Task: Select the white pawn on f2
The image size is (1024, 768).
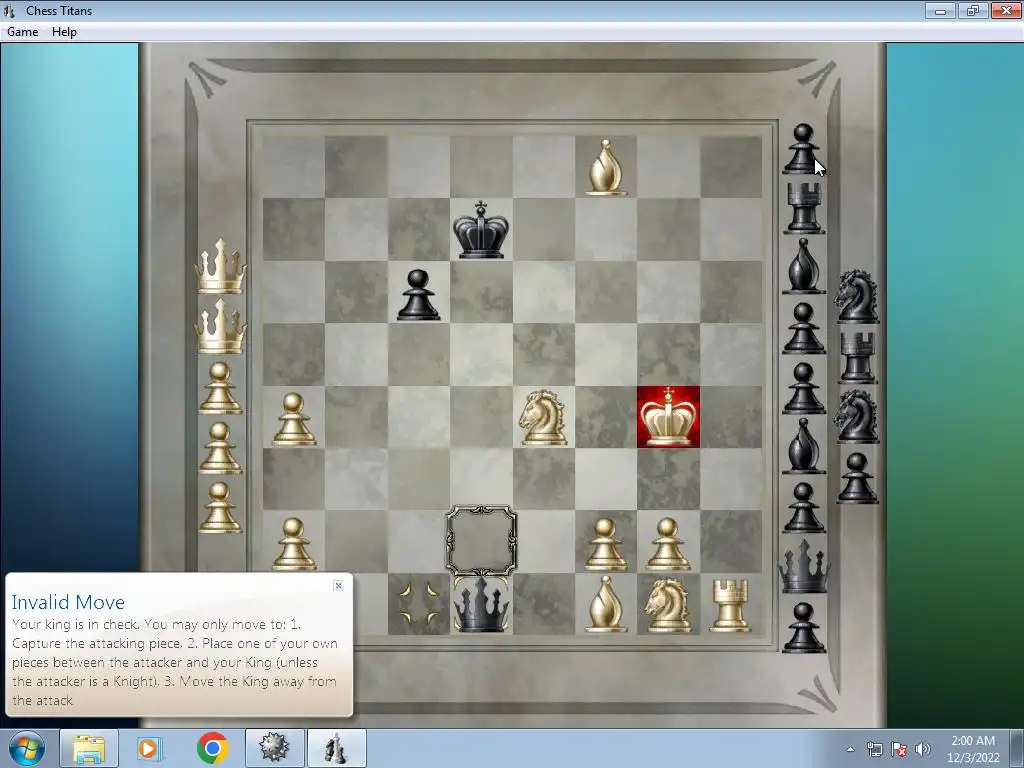Action: 605,543
